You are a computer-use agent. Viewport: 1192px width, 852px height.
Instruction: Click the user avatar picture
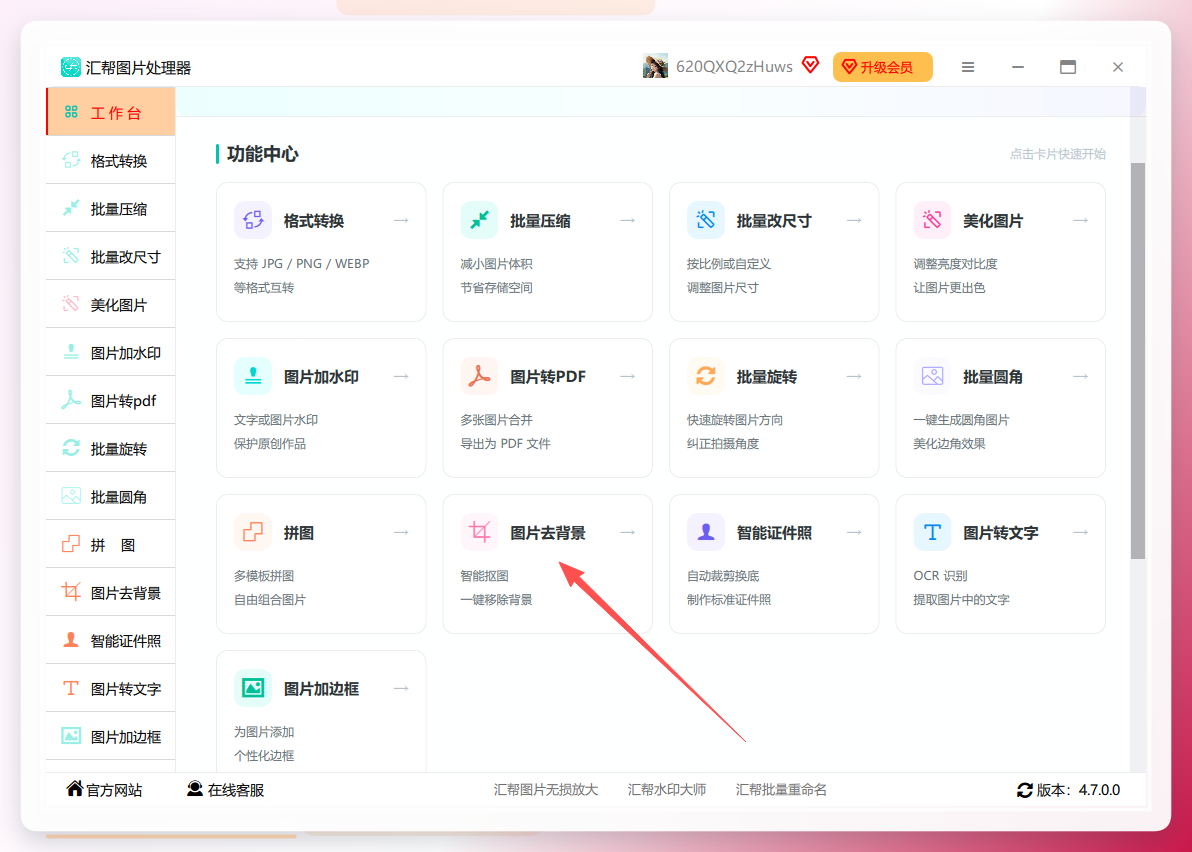click(655, 66)
